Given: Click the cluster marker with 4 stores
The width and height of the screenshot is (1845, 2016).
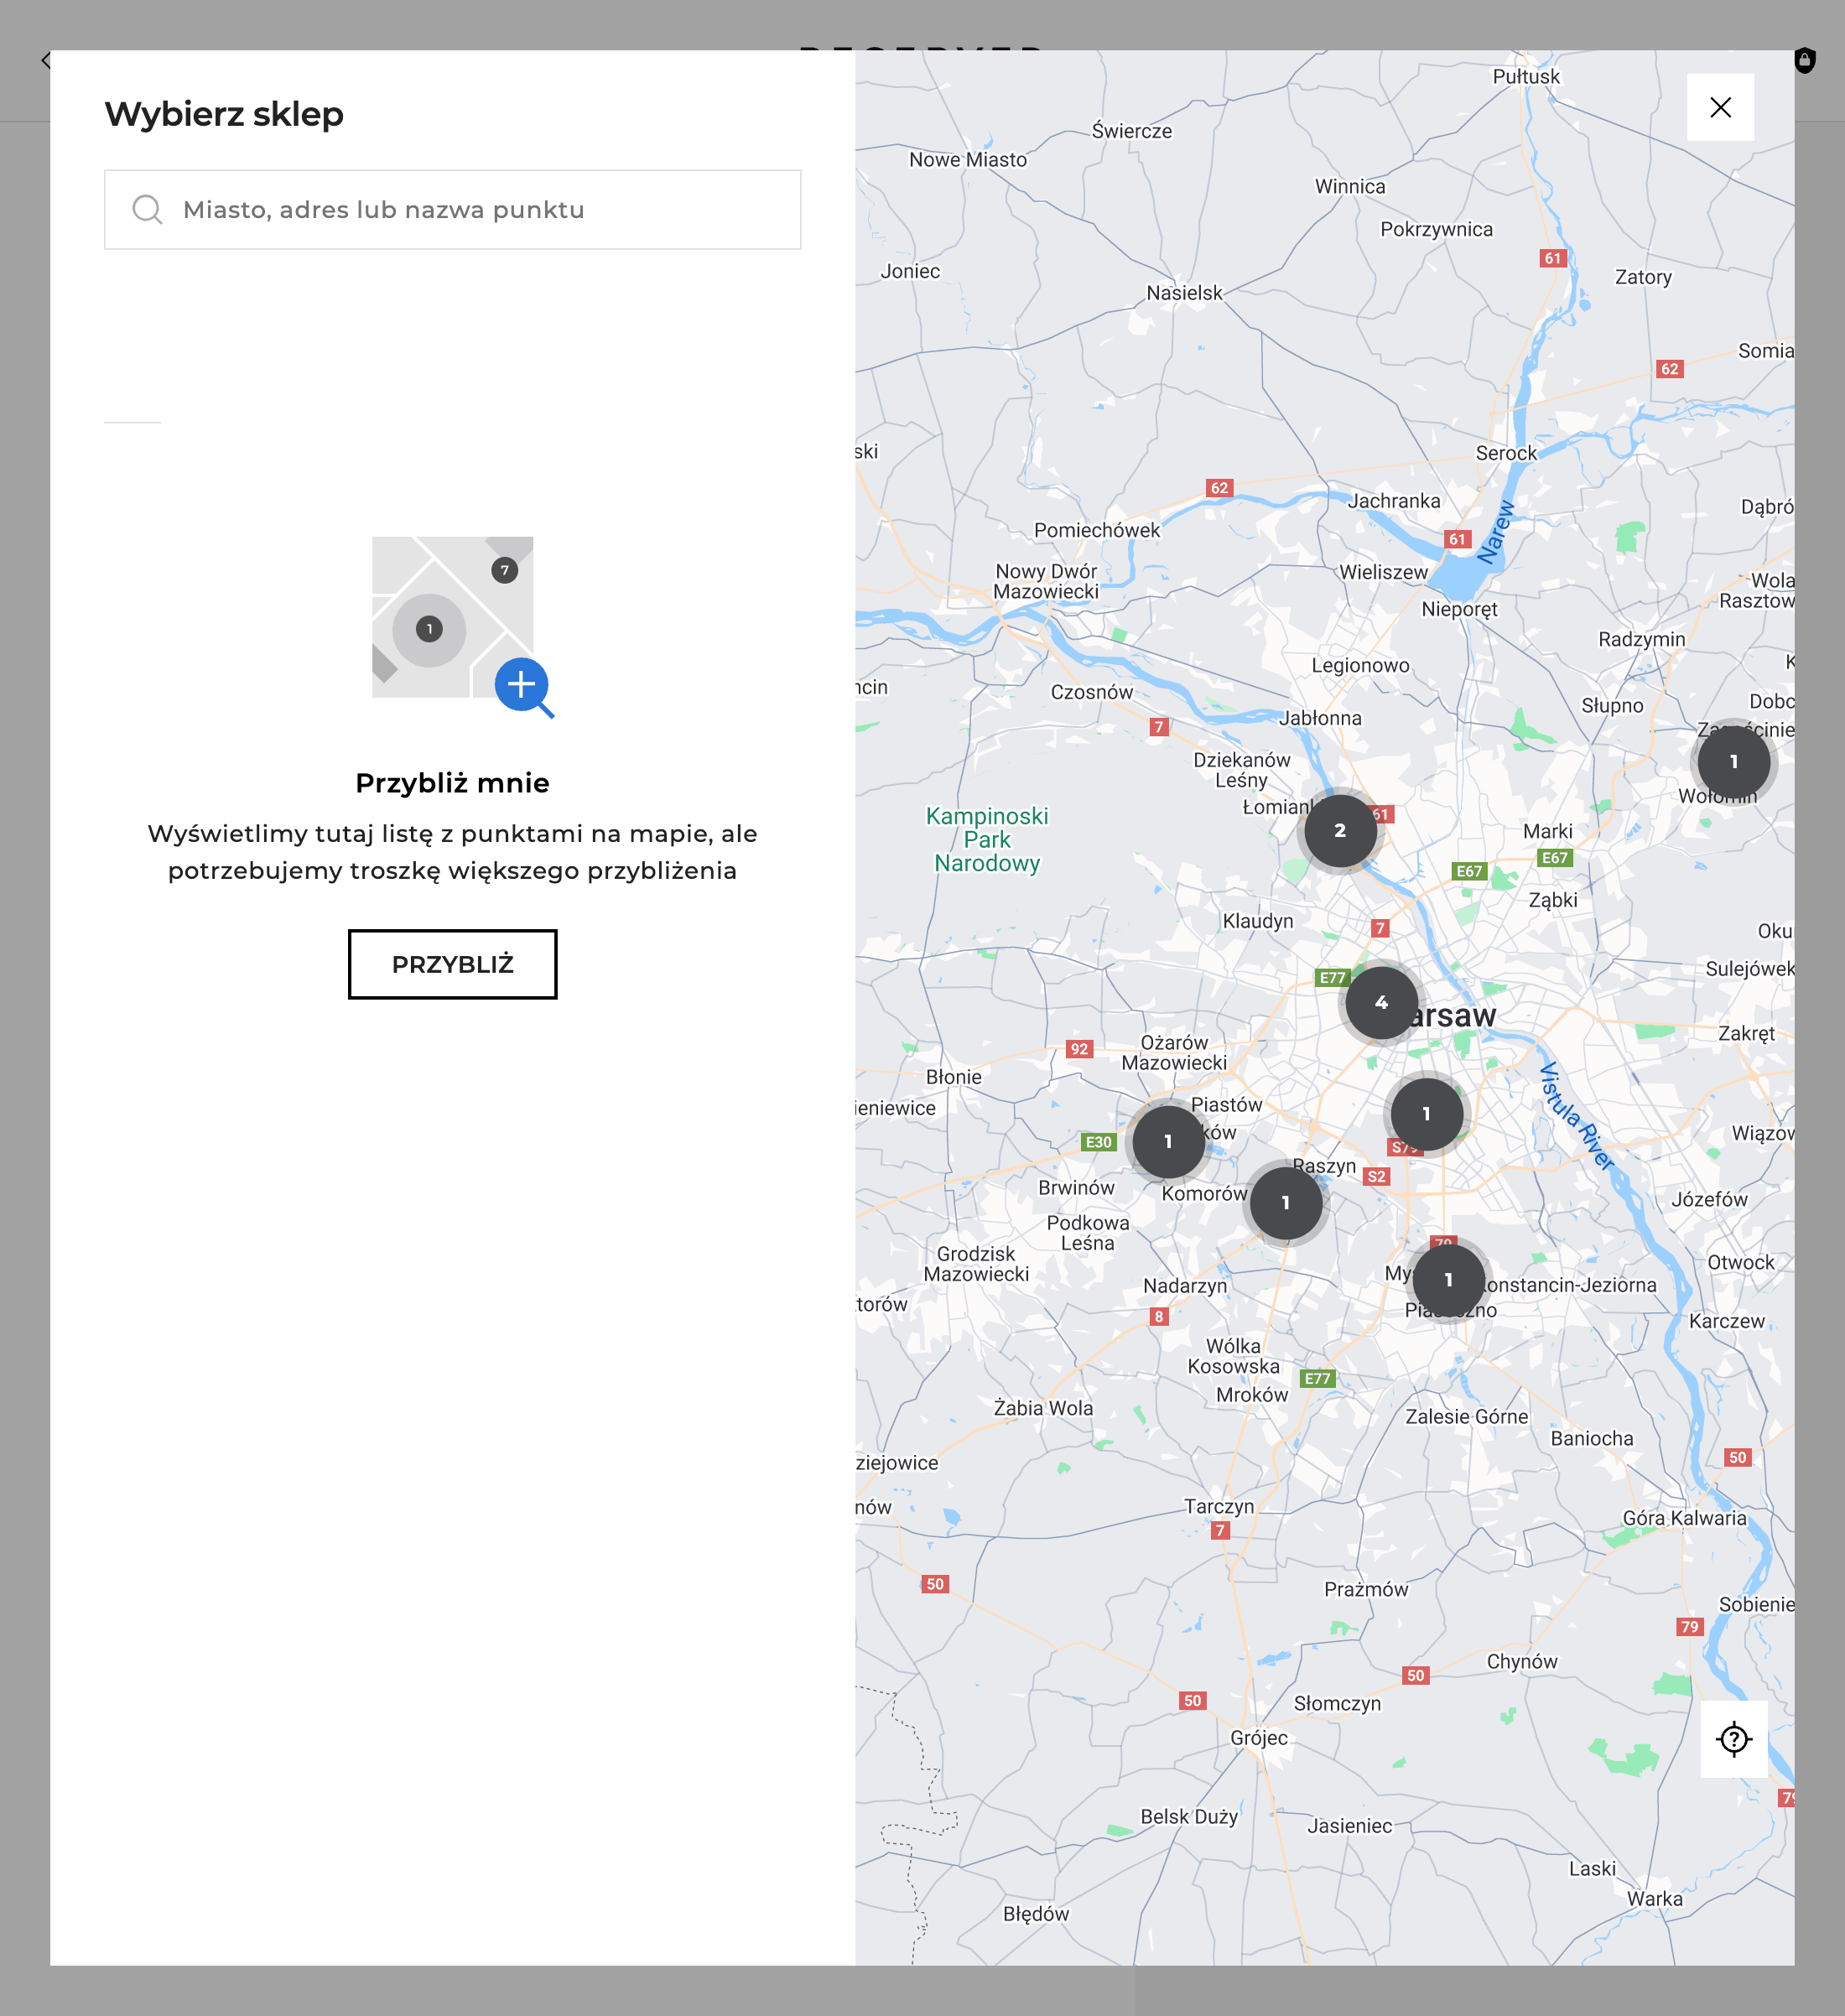Looking at the screenshot, I should pyautogui.click(x=1381, y=1002).
